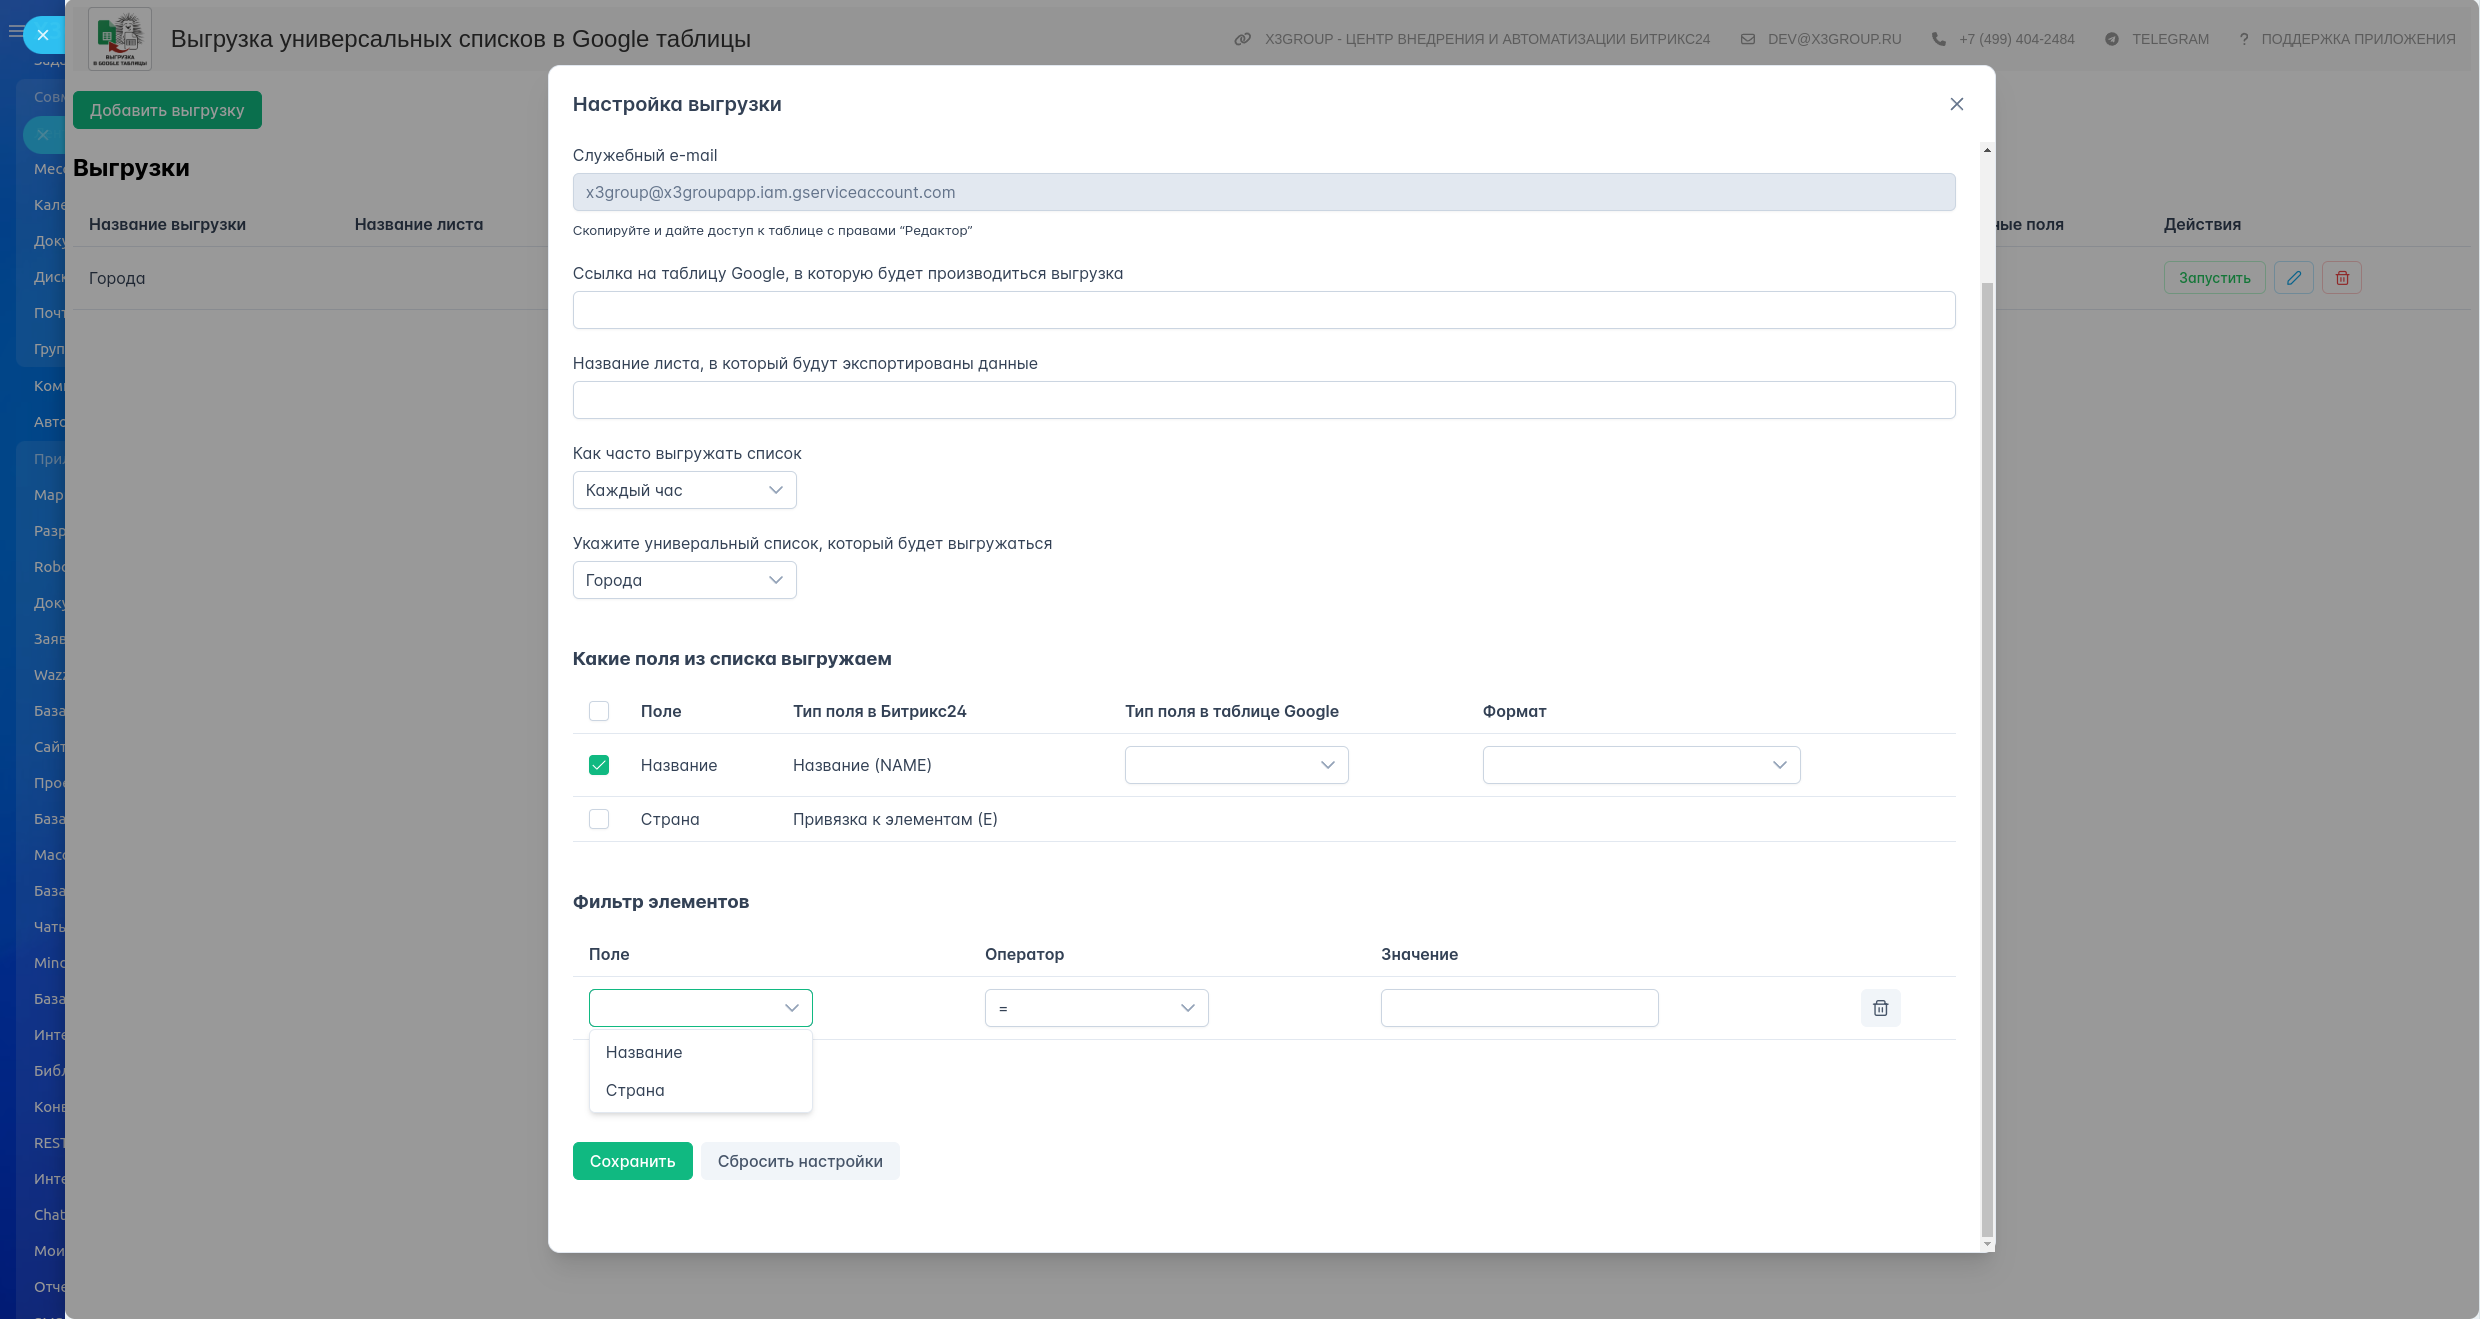The width and height of the screenshot is (2480, 1319).
Task: Choose Страна from filter dropdown options
Action: (635, 1090)
